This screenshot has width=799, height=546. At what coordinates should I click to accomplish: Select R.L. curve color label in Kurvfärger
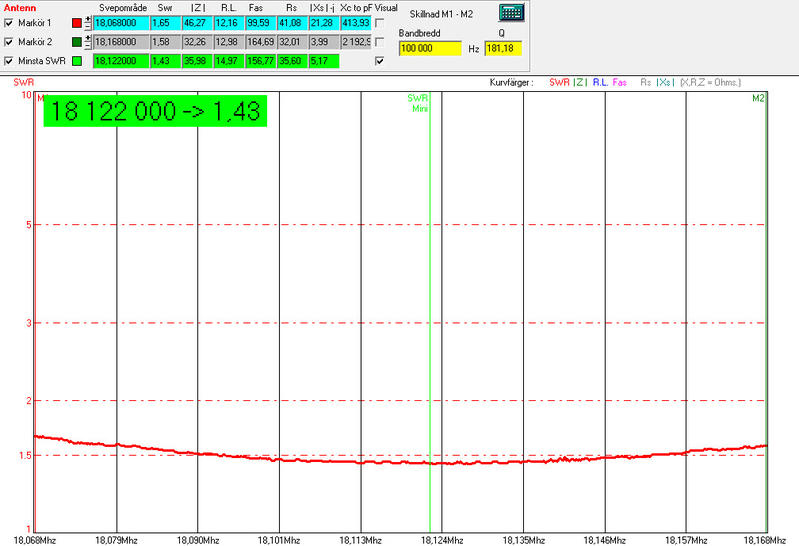pyautogui.click(x=600, y=82)
